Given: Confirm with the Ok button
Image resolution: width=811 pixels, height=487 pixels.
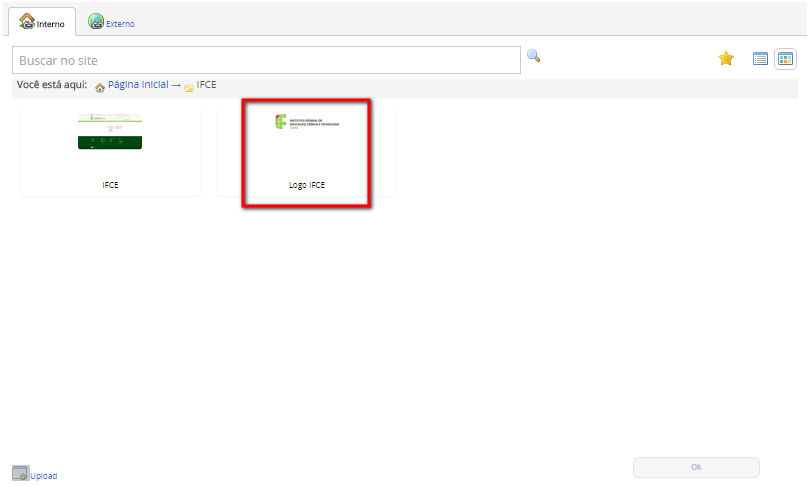Looking at the screenshot, I should coord(696,467).
